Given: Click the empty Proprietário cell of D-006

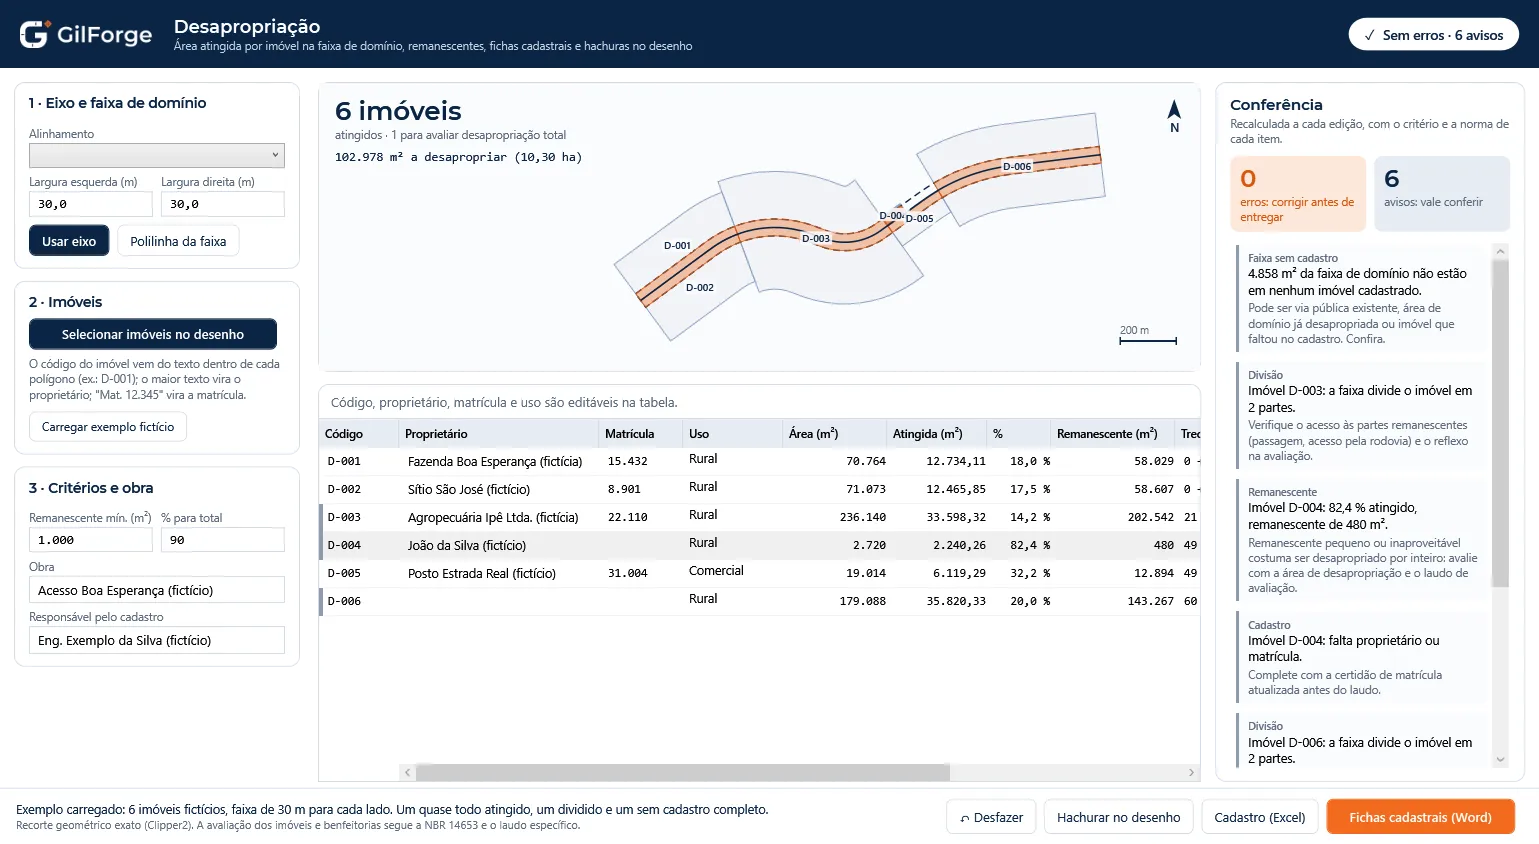Looking at the screenshot, I should click(499, 601).
